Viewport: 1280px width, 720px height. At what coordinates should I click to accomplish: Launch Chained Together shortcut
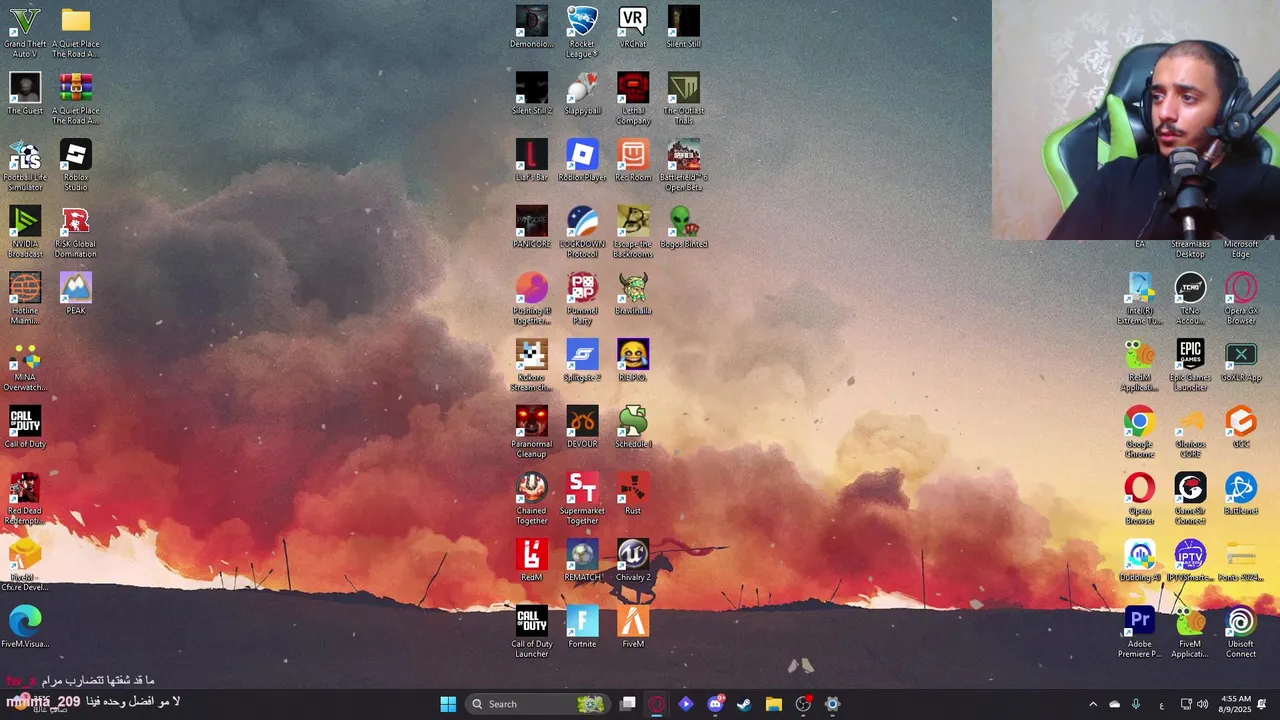(532, 498)
